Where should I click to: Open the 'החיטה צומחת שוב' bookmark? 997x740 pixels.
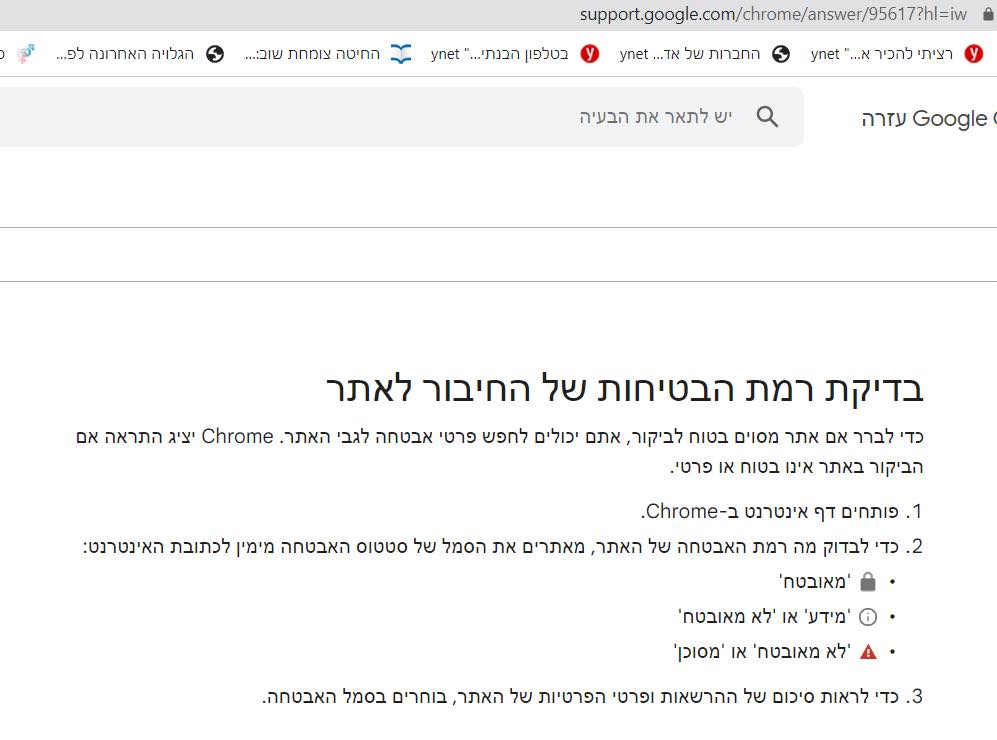click(x=328, y=54)
